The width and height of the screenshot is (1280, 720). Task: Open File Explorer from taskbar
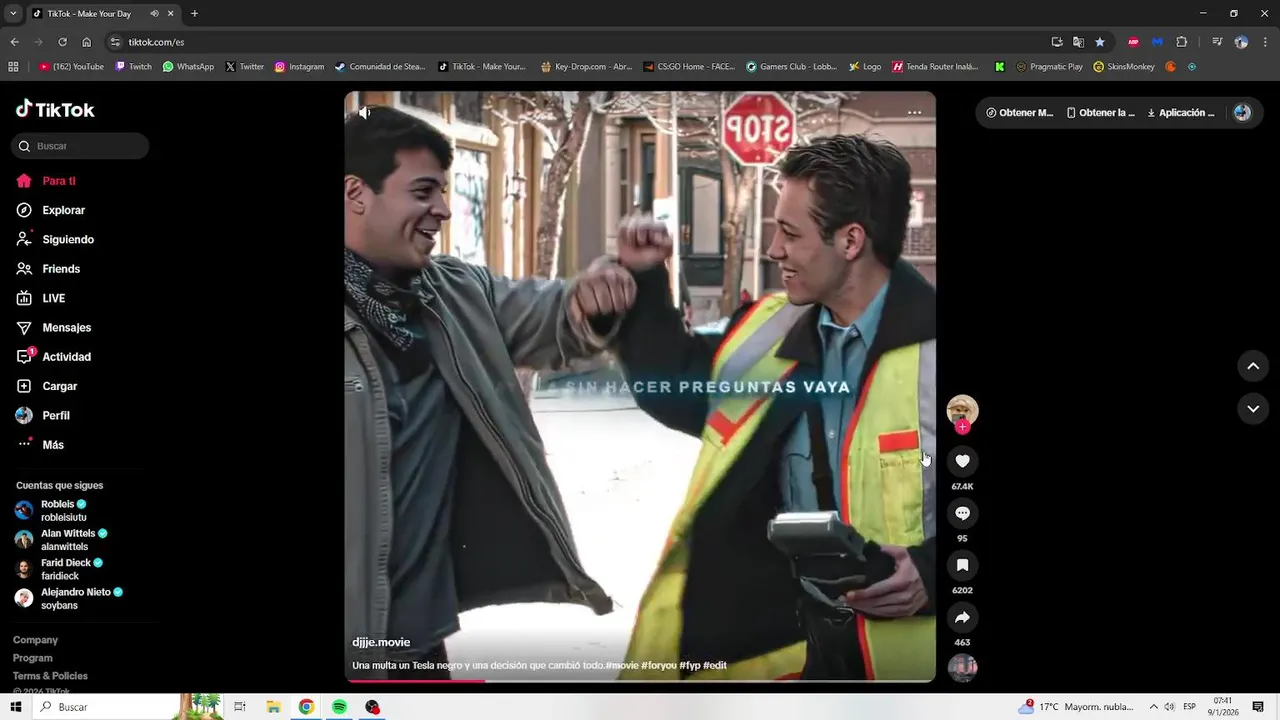coord(273,707)
